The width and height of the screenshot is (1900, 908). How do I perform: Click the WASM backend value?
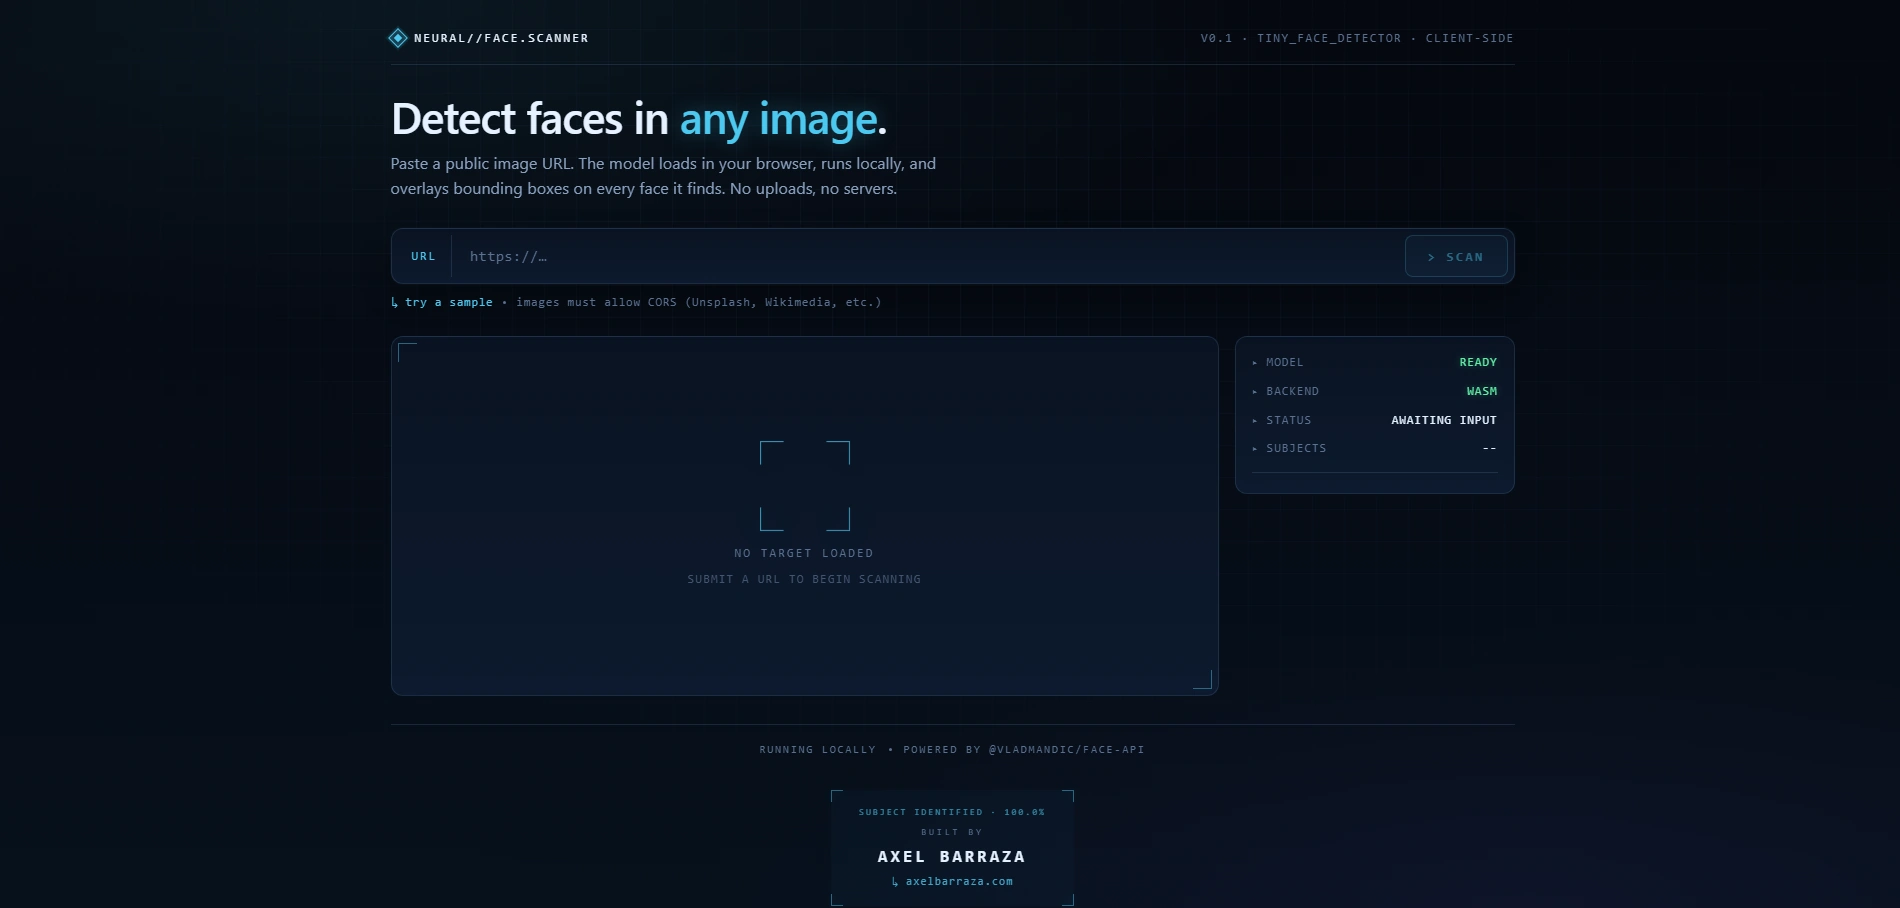pos(1482,391)
